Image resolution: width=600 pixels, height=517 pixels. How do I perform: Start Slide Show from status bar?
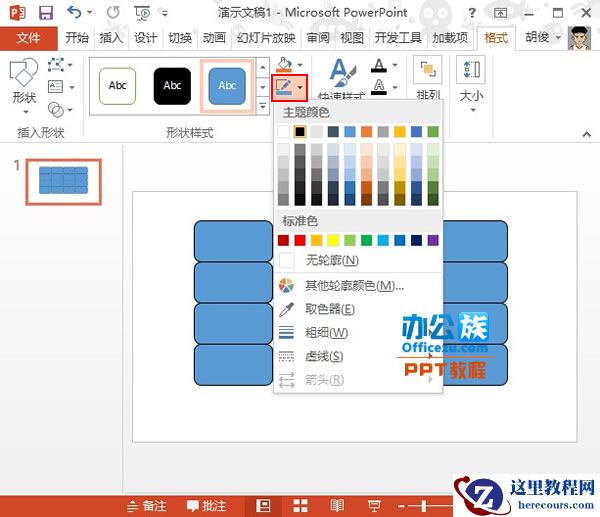point(374,506)
